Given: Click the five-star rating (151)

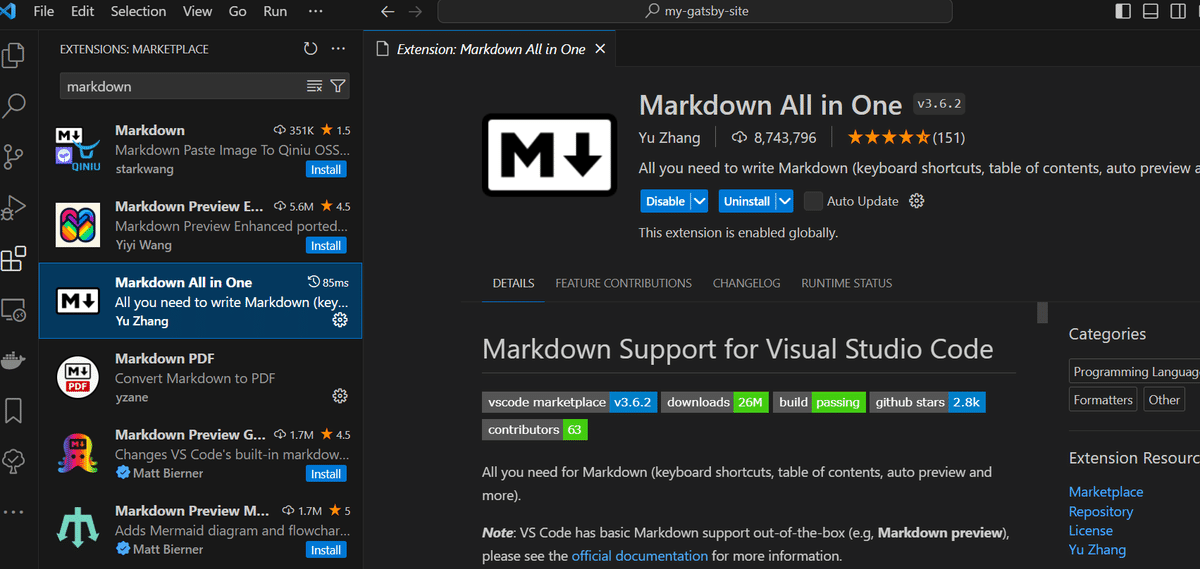Looking at the screenshot, I should tap(906, 138).
